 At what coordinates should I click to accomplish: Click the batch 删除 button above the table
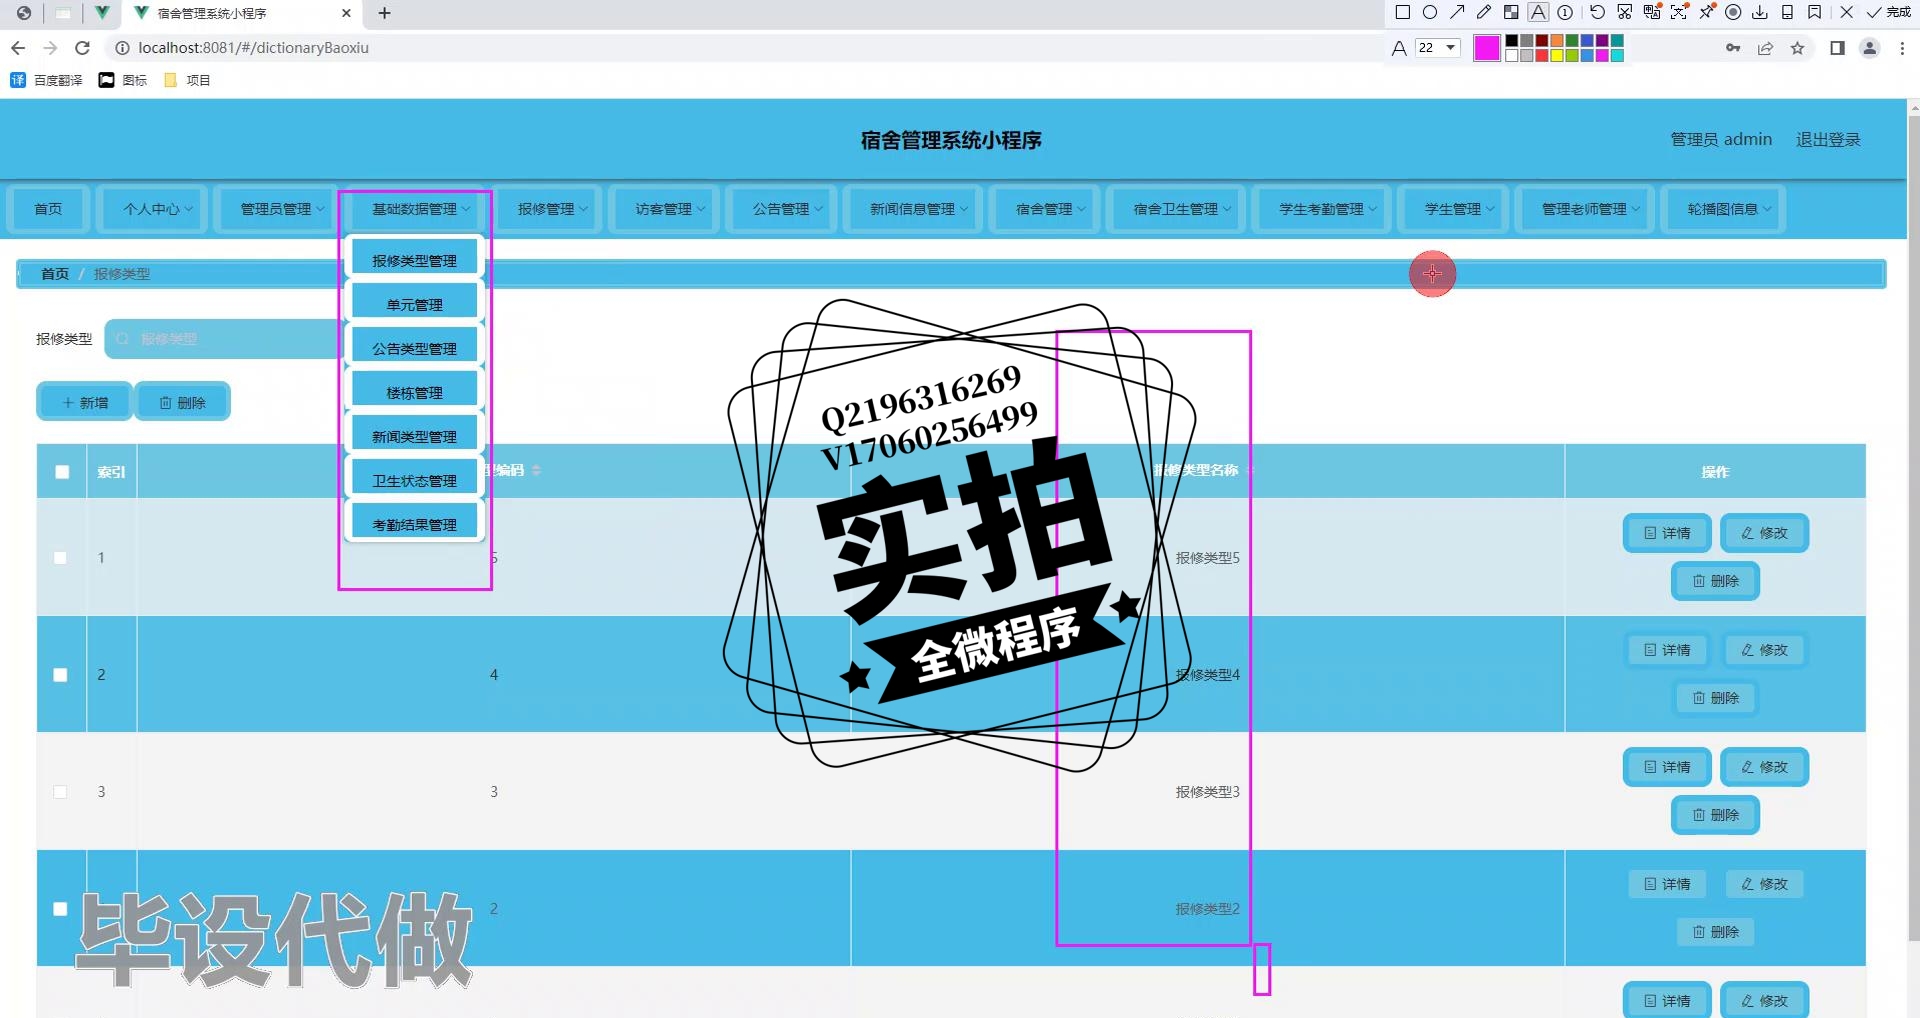tap(182, 402)
